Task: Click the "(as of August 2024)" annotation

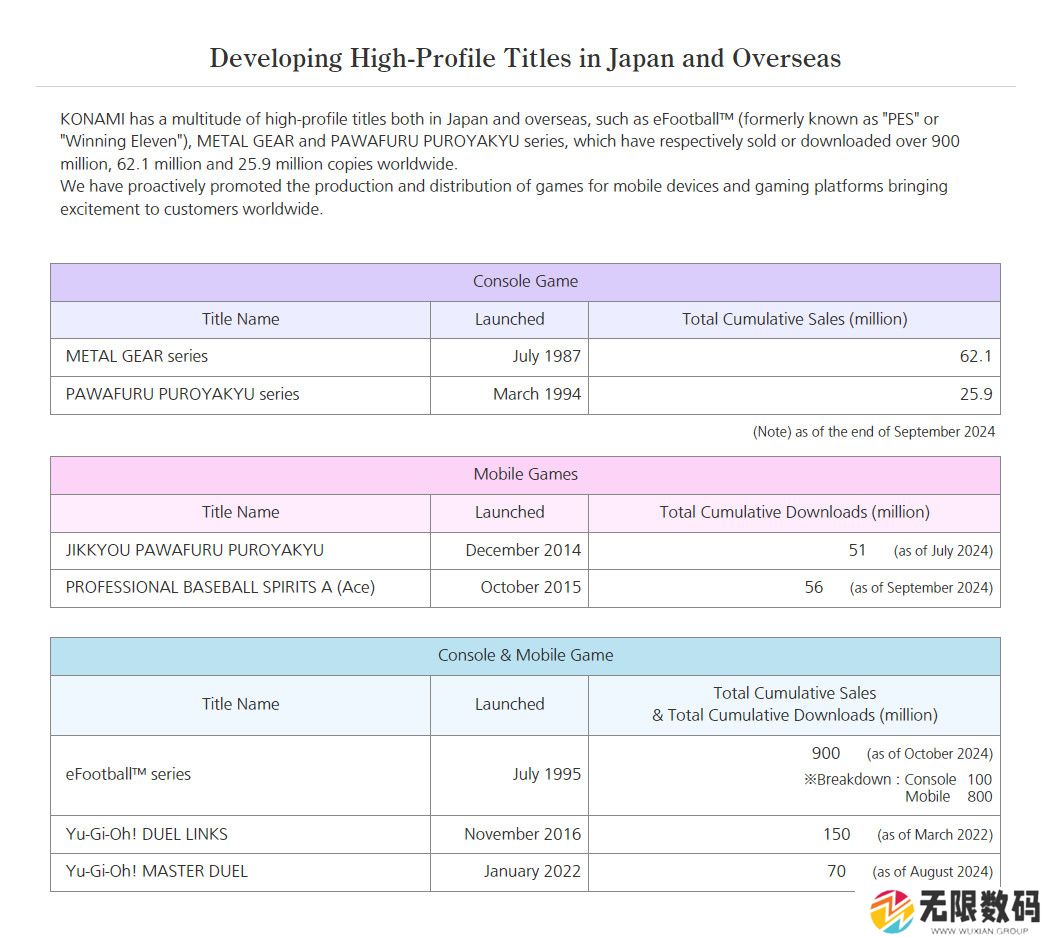Action: 933,872
